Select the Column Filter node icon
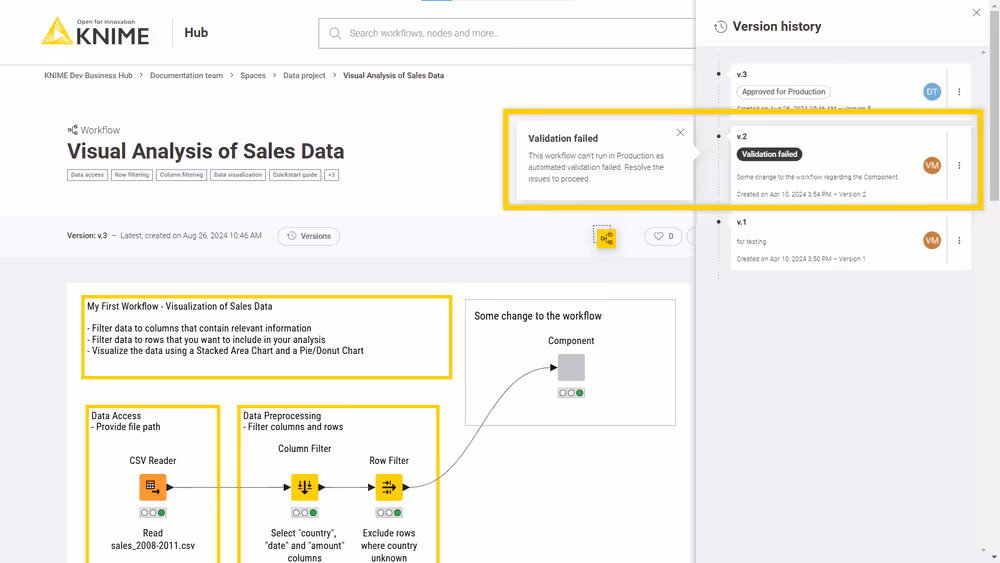Image resolution: width=1000 pixels, height=563 pixels. pyautogui.click(x=304, y=487)
